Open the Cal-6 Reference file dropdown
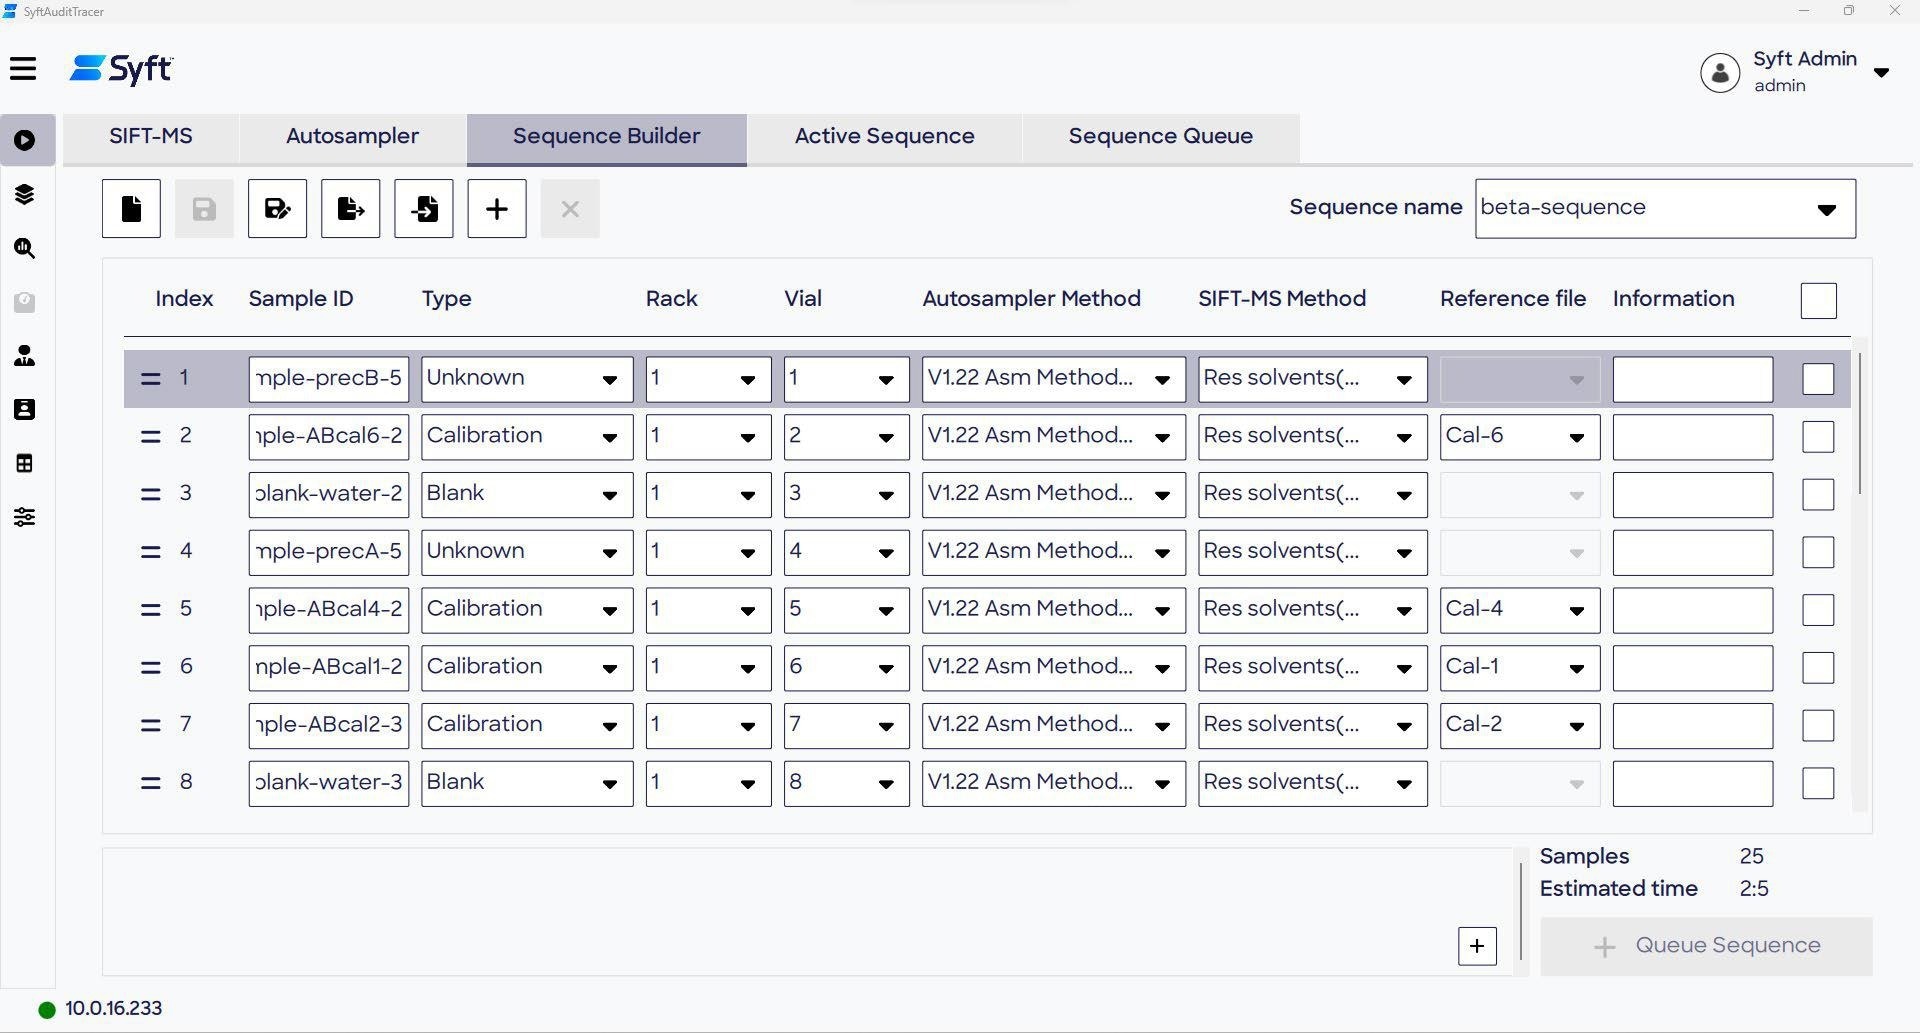Screen dimensions: 1920x1033 tap(1578, 436)
